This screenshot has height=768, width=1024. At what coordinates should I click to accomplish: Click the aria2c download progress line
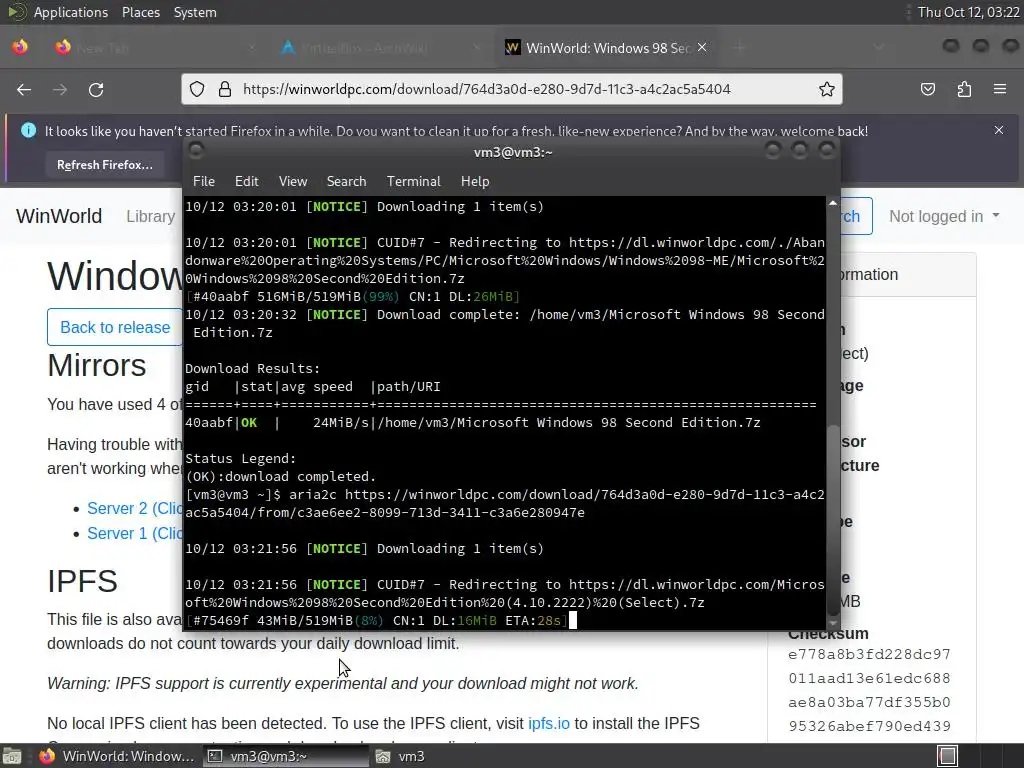(377, 620)
